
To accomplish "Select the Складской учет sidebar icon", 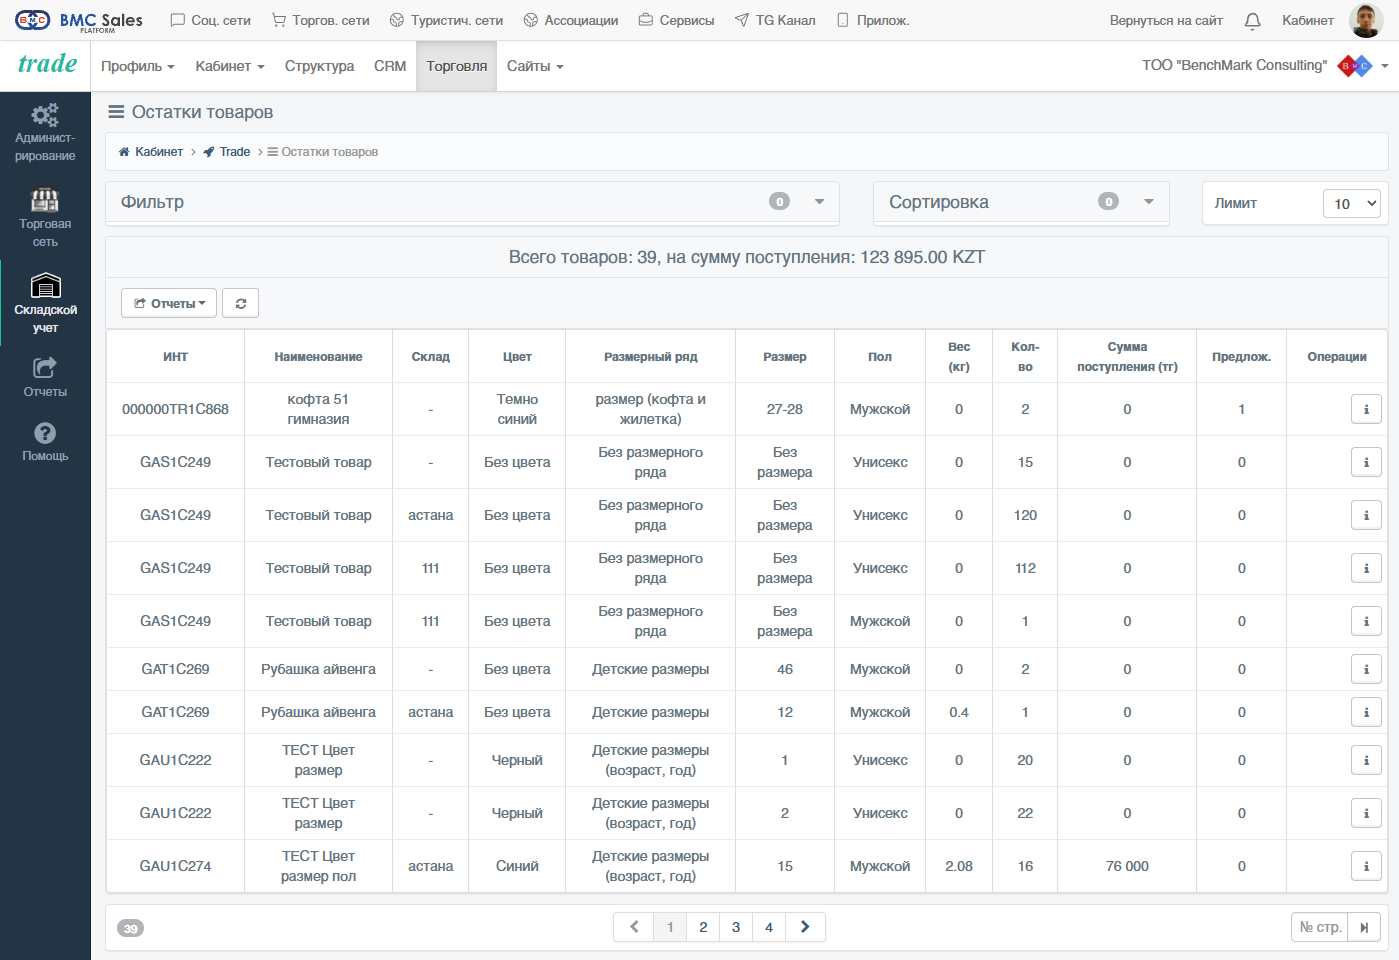I will (45, 303).
